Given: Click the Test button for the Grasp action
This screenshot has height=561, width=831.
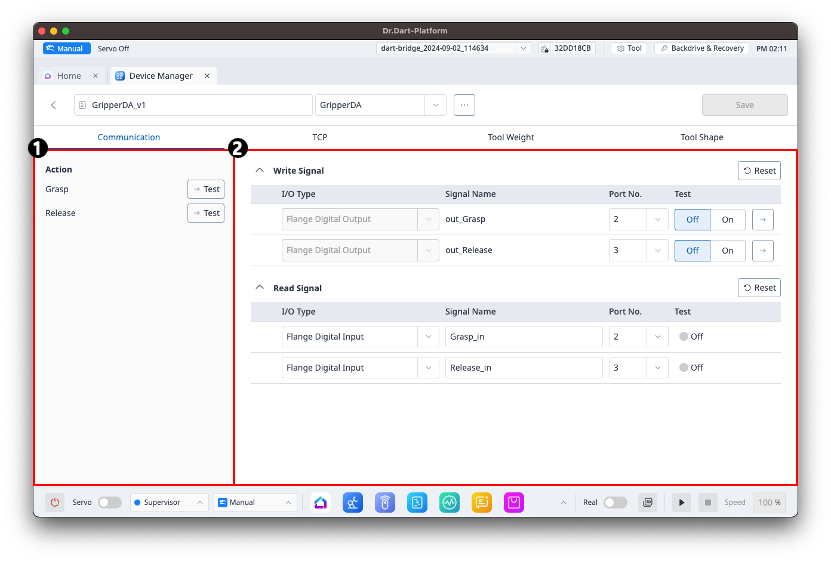Looking at the screenshot, I should click(x=206, y=189).
